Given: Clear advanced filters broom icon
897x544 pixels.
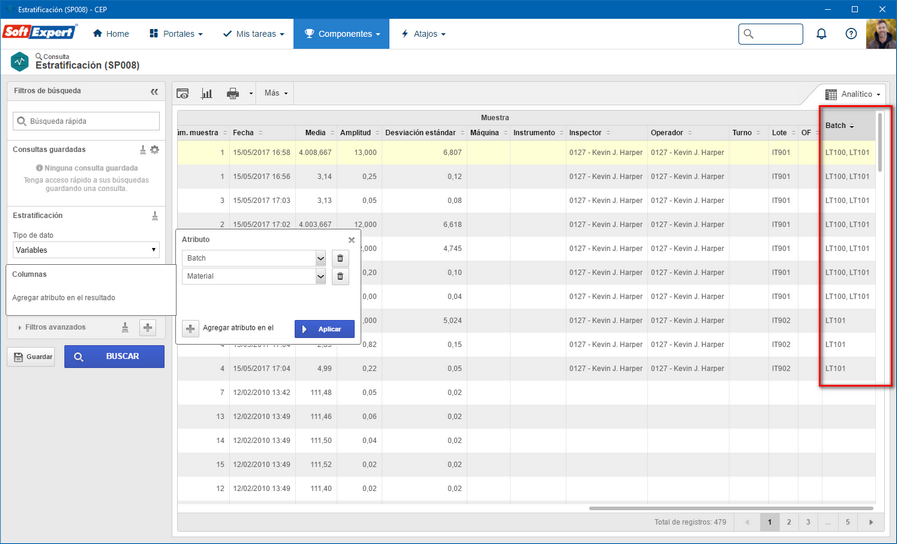Looking at the screenshot, I should (x=125, y=327).
